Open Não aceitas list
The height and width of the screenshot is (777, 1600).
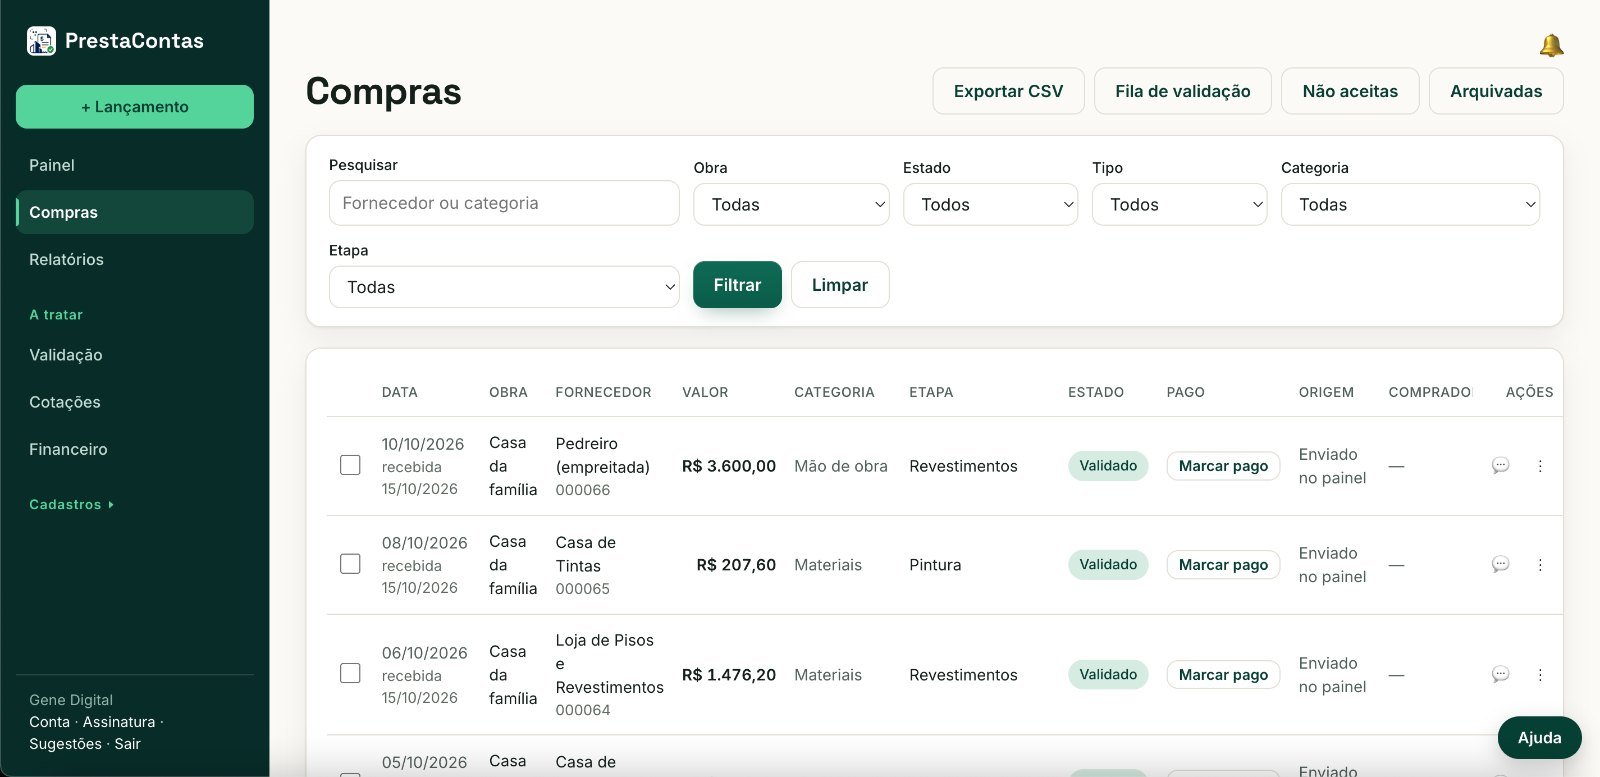[1350, 91]
